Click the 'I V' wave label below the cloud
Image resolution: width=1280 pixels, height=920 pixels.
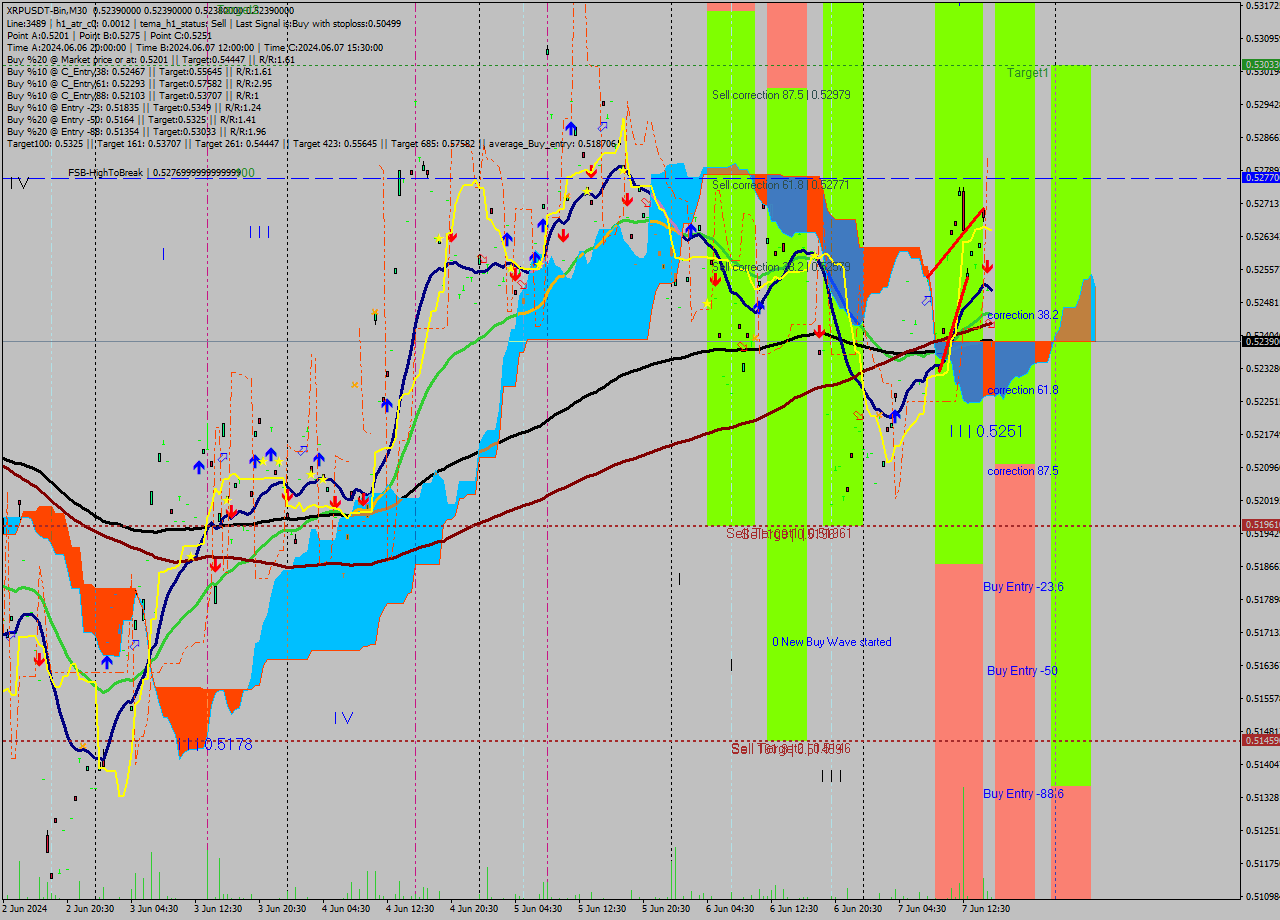[343, 717]
